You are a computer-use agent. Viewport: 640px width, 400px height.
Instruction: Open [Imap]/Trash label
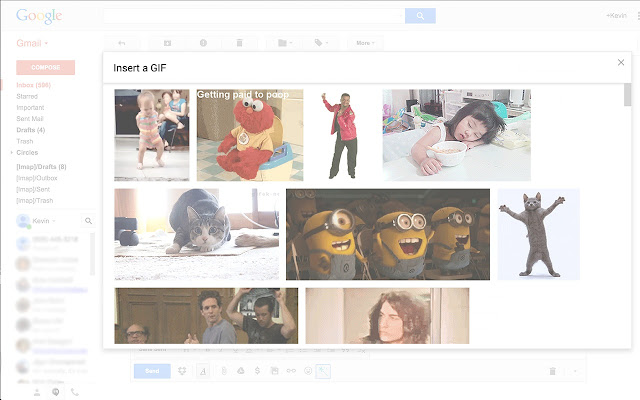tap(35, 200)
